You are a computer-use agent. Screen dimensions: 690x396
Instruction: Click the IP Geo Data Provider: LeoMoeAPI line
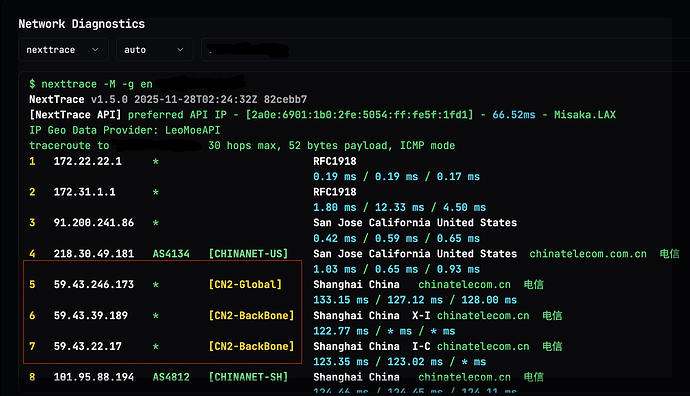click(x=125, y=130)
